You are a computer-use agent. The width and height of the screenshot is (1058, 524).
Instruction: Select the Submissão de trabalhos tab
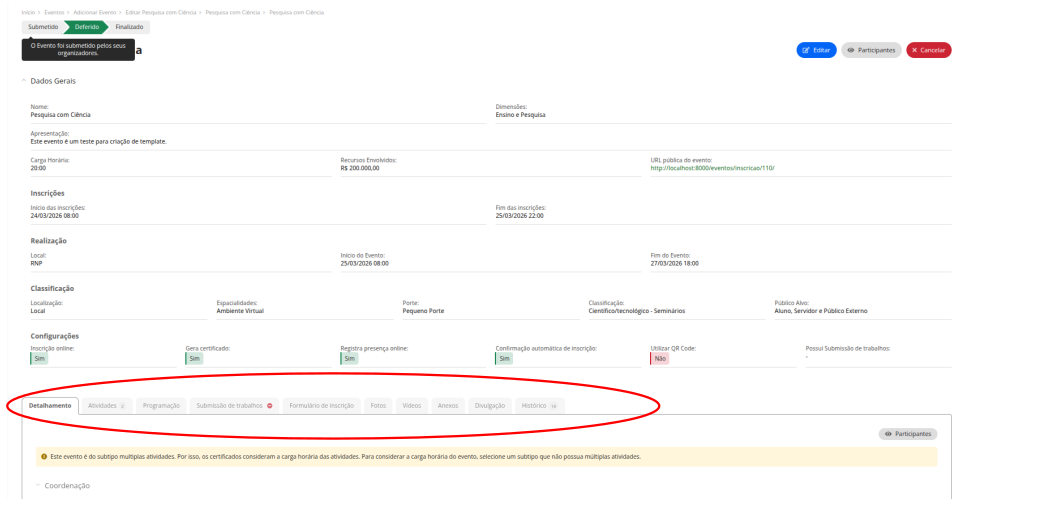click(234, 406)
